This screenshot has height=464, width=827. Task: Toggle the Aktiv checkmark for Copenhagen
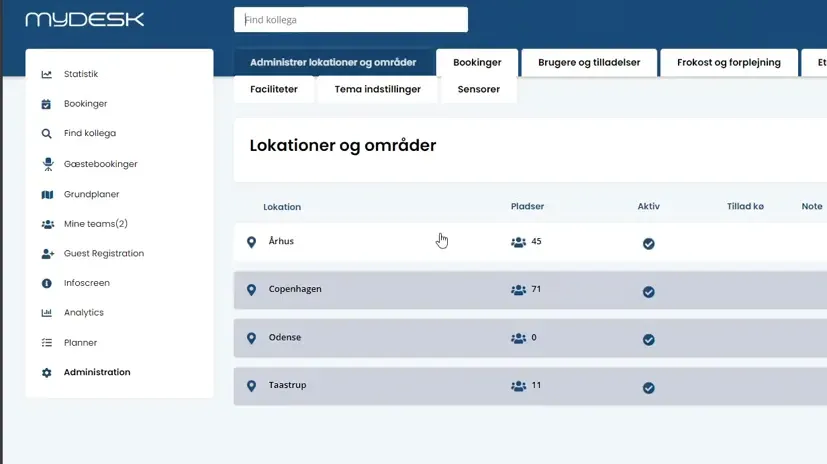click(x=649, y=292)
